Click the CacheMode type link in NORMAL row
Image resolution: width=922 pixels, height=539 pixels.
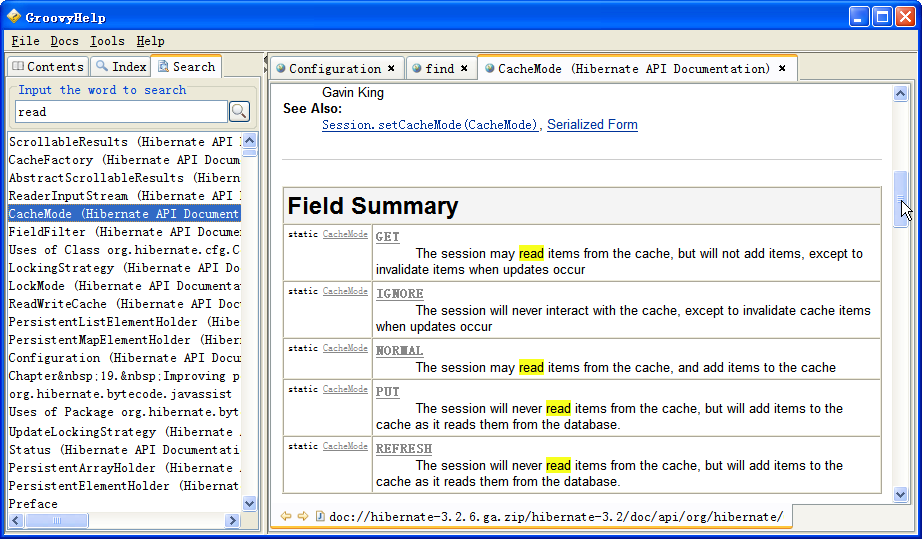tap(345, 348)
